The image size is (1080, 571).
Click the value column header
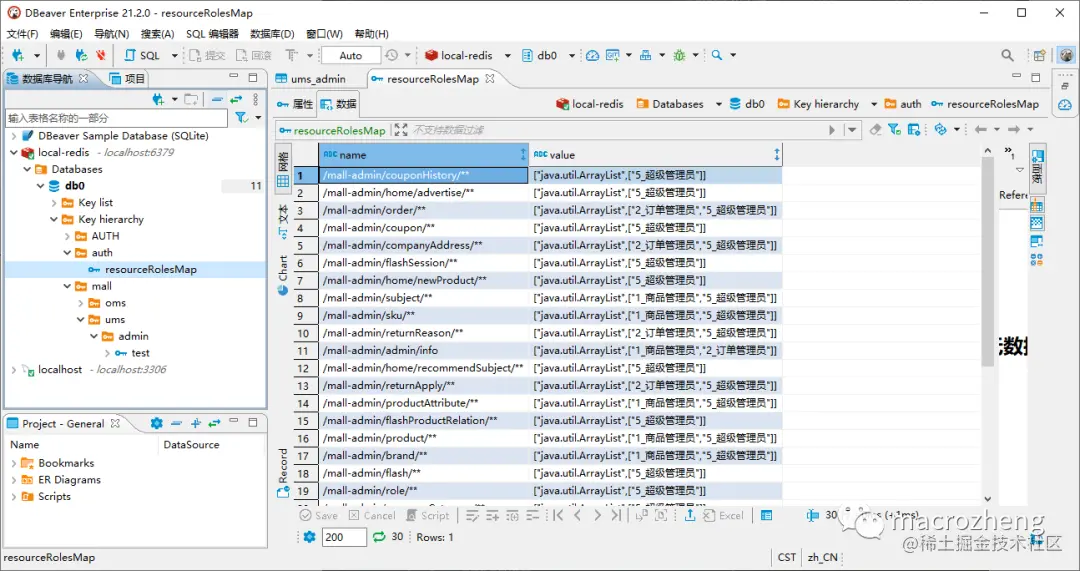(656, 155)
